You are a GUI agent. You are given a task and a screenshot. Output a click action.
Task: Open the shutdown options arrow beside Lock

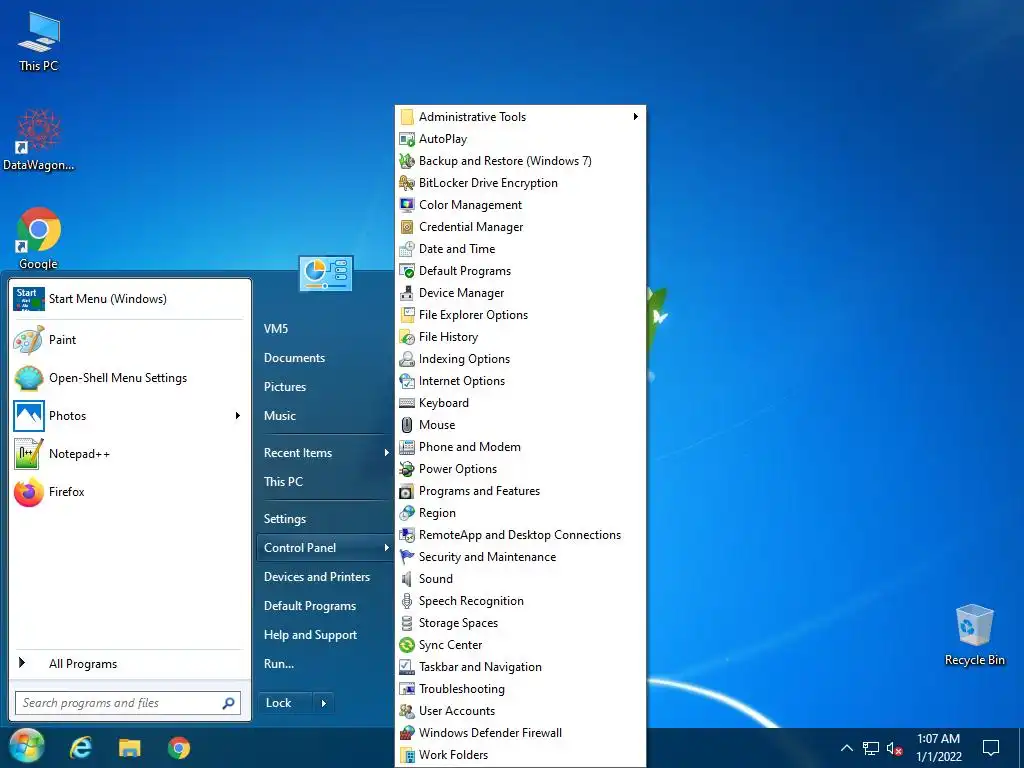tap(323, 703)
